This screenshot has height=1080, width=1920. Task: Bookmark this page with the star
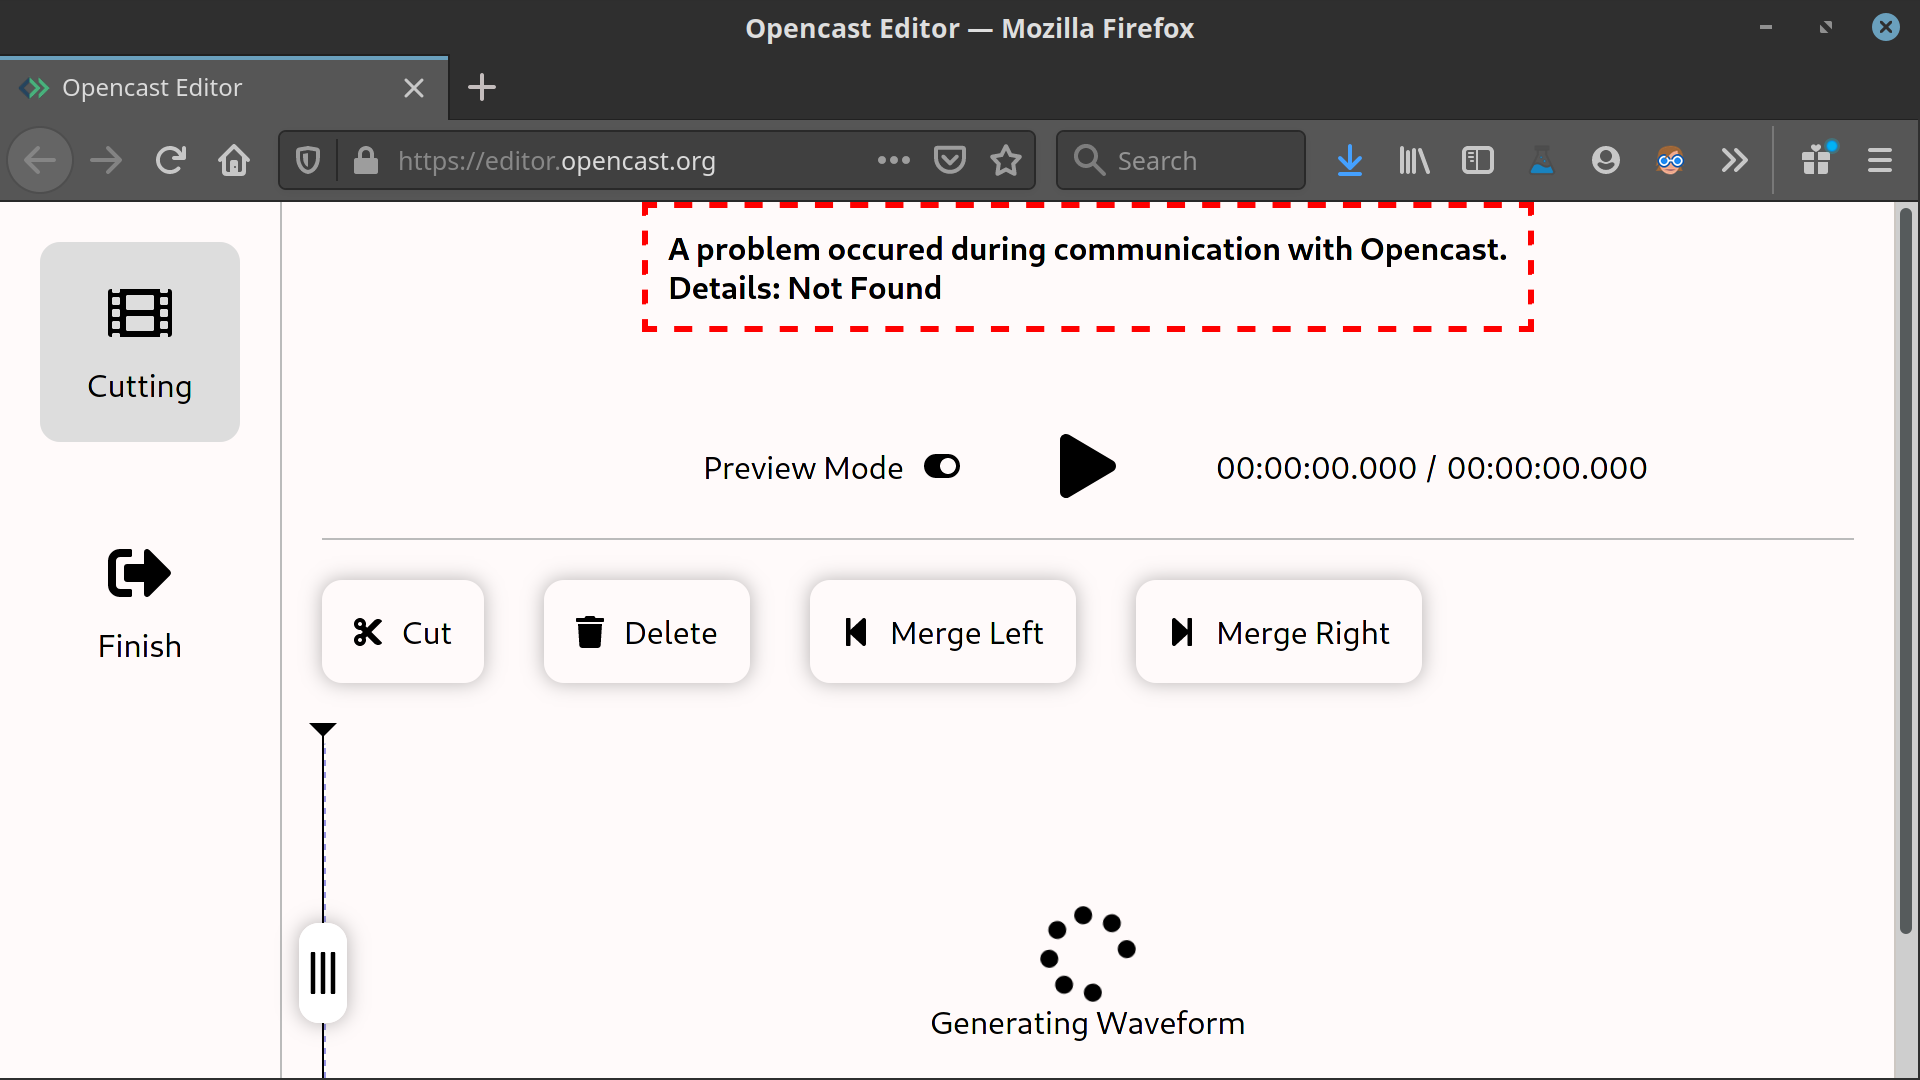(1006, 160)
